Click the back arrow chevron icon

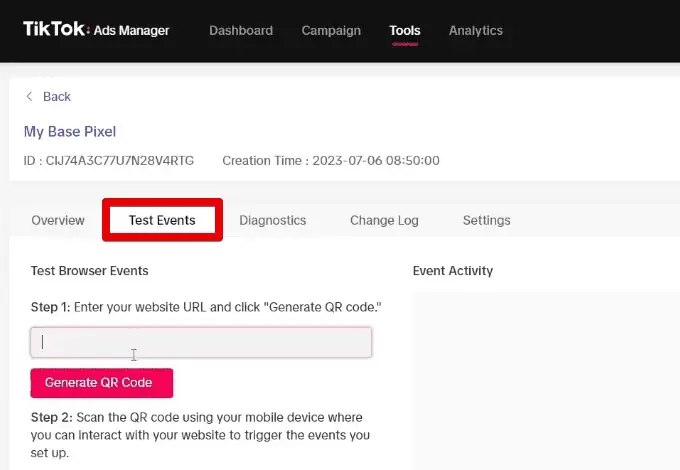30,97
